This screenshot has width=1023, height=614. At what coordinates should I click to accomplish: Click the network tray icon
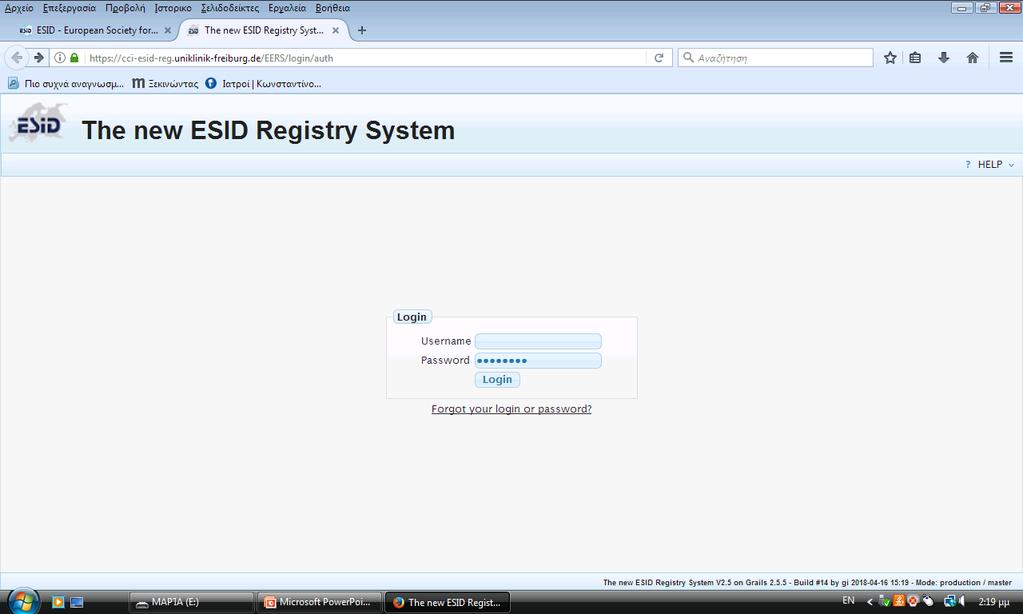pos(950,601)
